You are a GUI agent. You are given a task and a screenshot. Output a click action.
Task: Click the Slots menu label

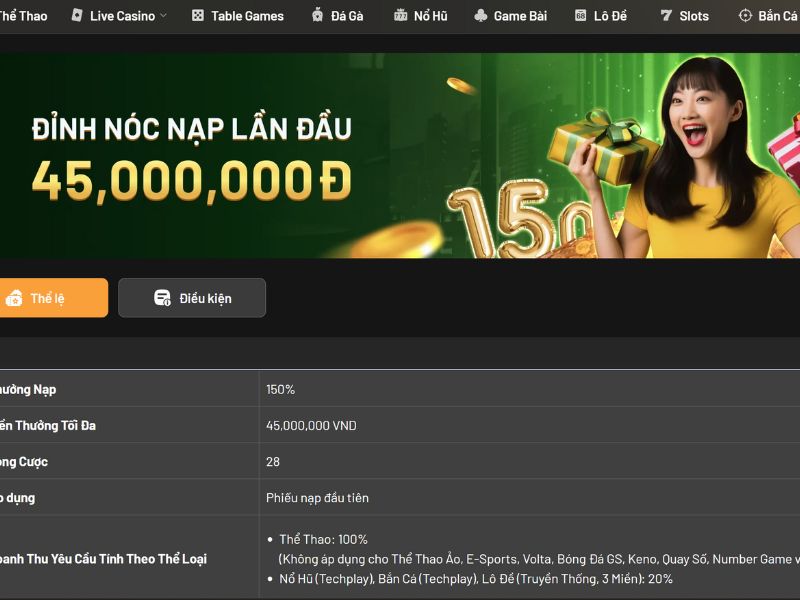coord(694,16)
